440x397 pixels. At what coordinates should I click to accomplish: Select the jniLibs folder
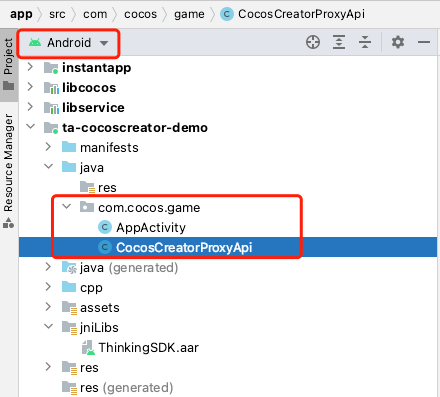228,327
